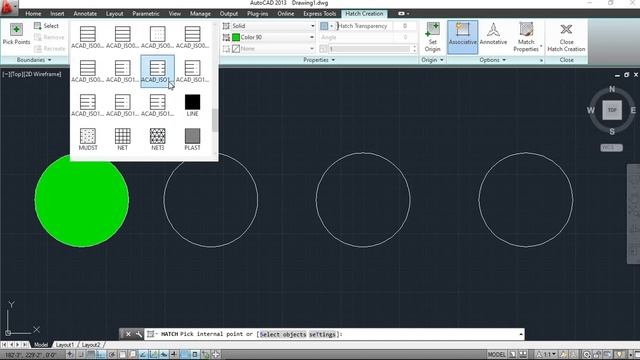Choose the NET3 hatch pattern

tap(158, 139)
